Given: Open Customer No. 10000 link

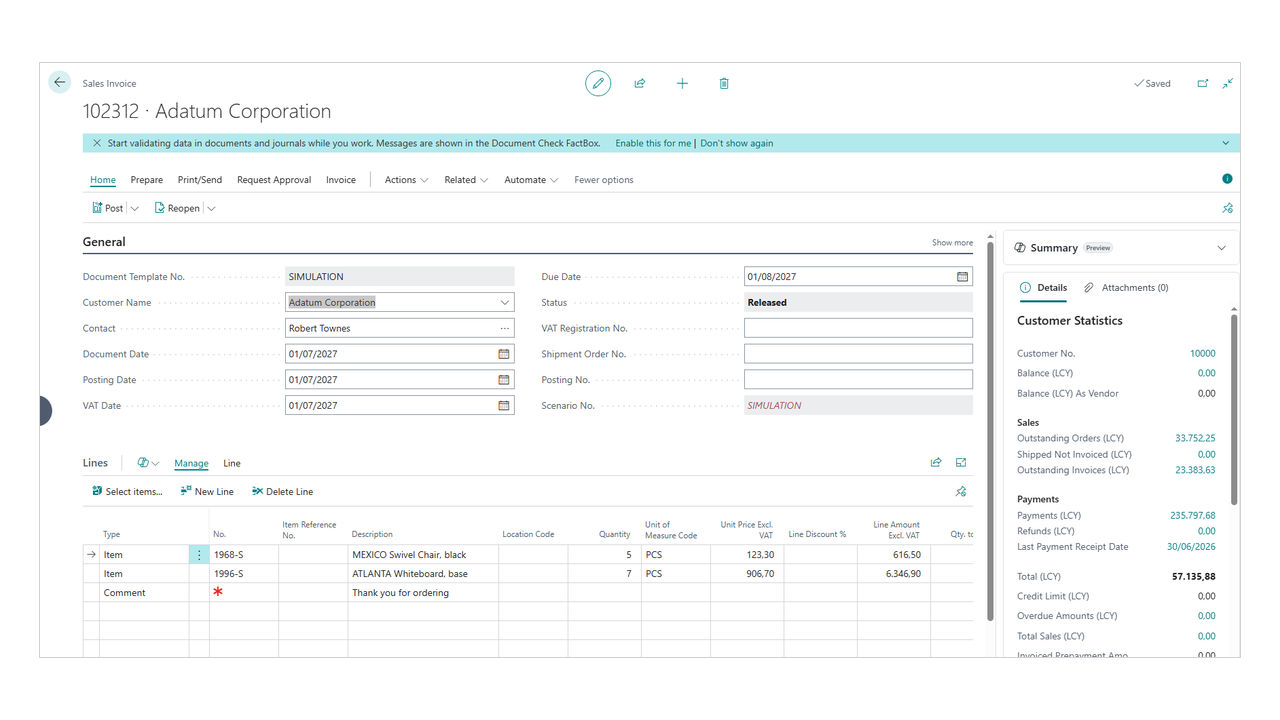Looking at the screenshot, I should point(1203,354).
